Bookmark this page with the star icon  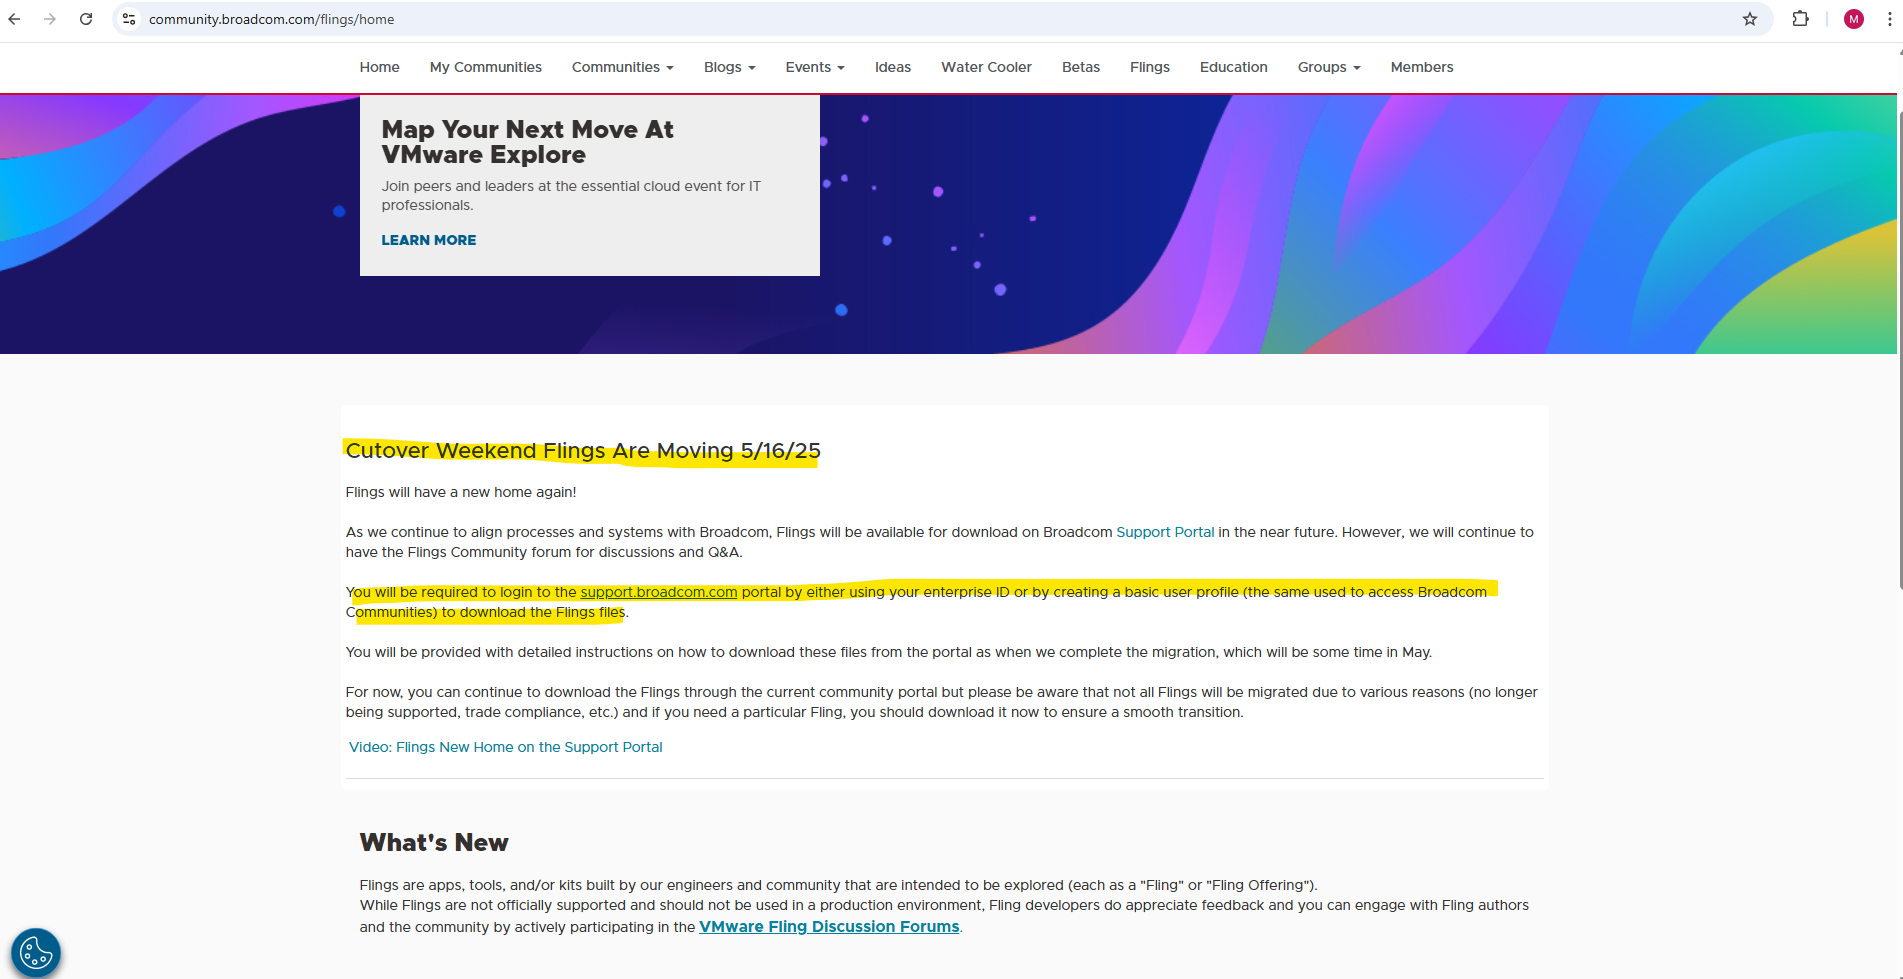point(1750,19)
